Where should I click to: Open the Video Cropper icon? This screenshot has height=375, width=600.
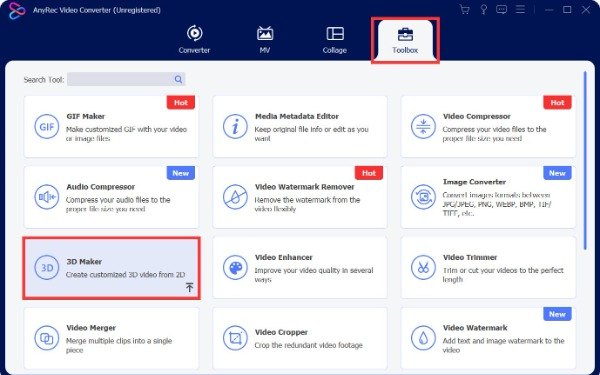pyautogui.click(x=235, y=338)
